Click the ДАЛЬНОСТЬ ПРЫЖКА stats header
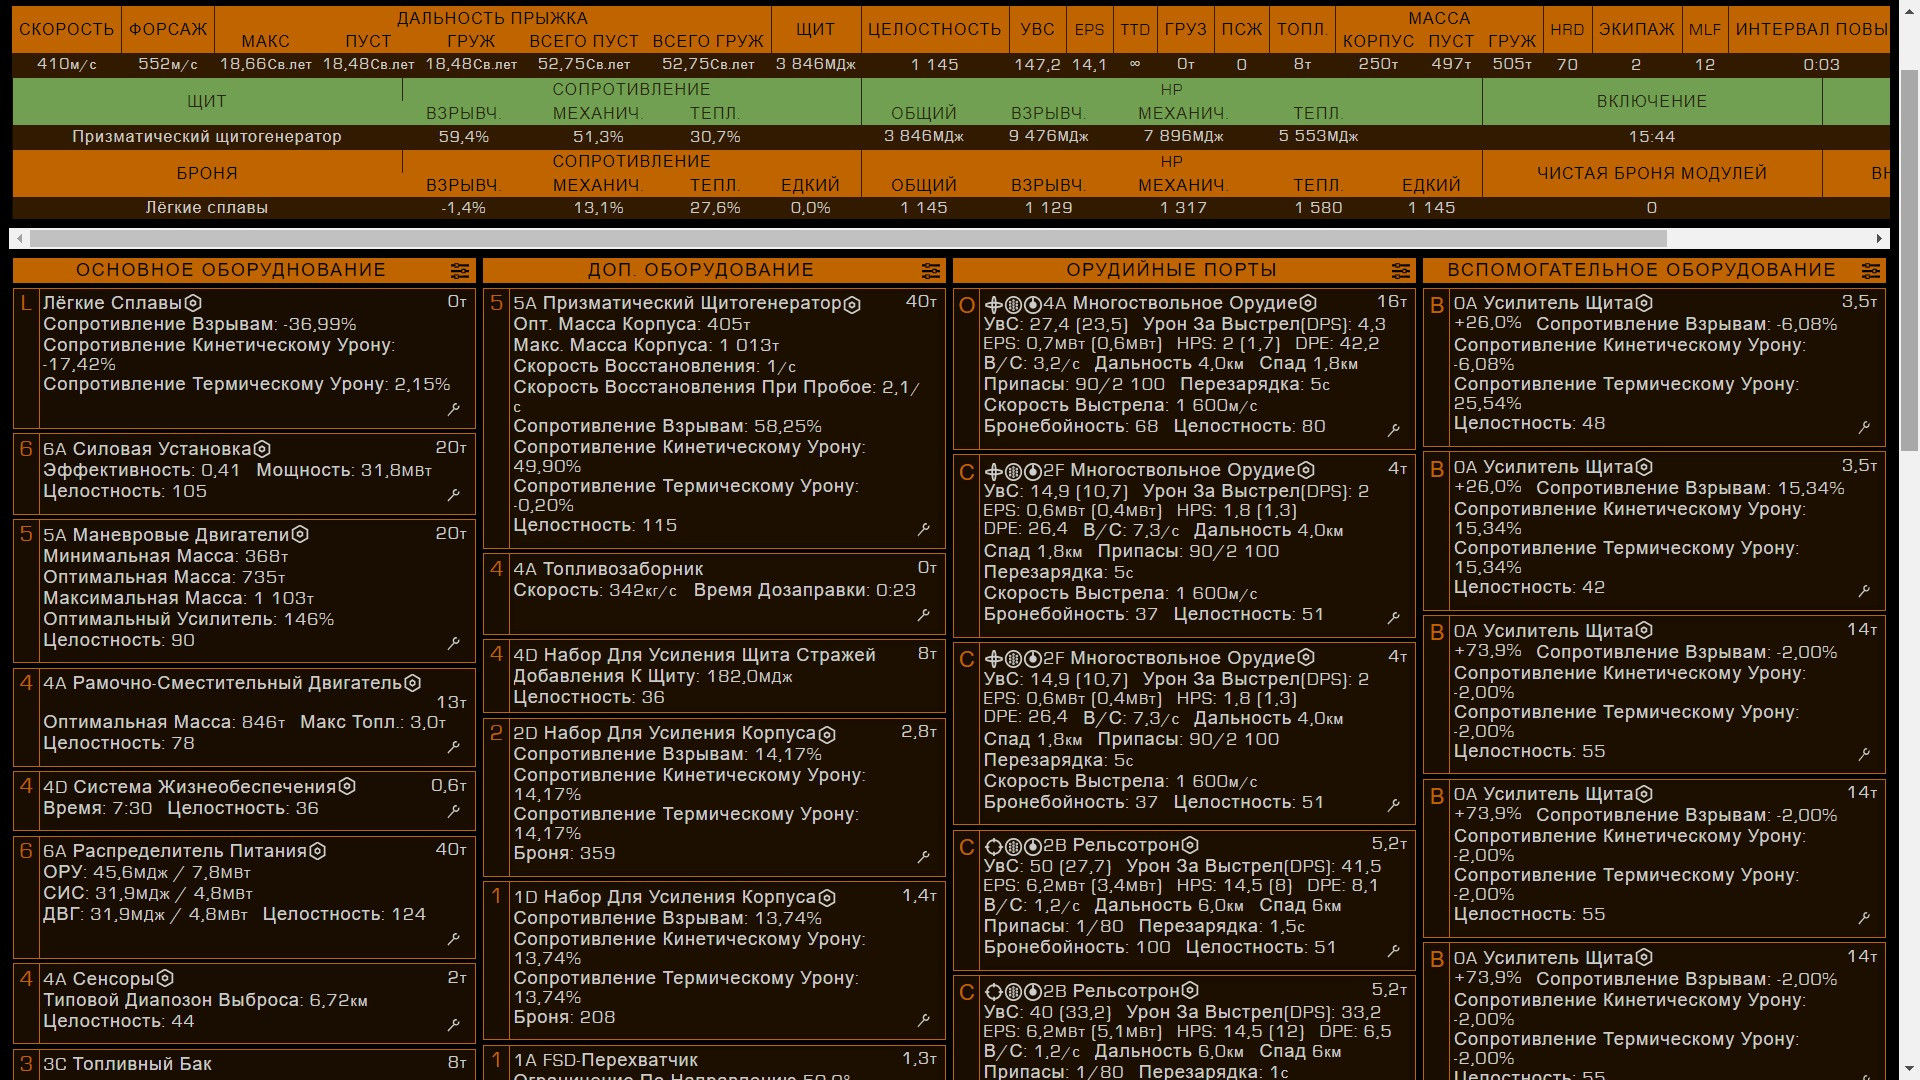The image size is (1920, 1080). [492, 18]
